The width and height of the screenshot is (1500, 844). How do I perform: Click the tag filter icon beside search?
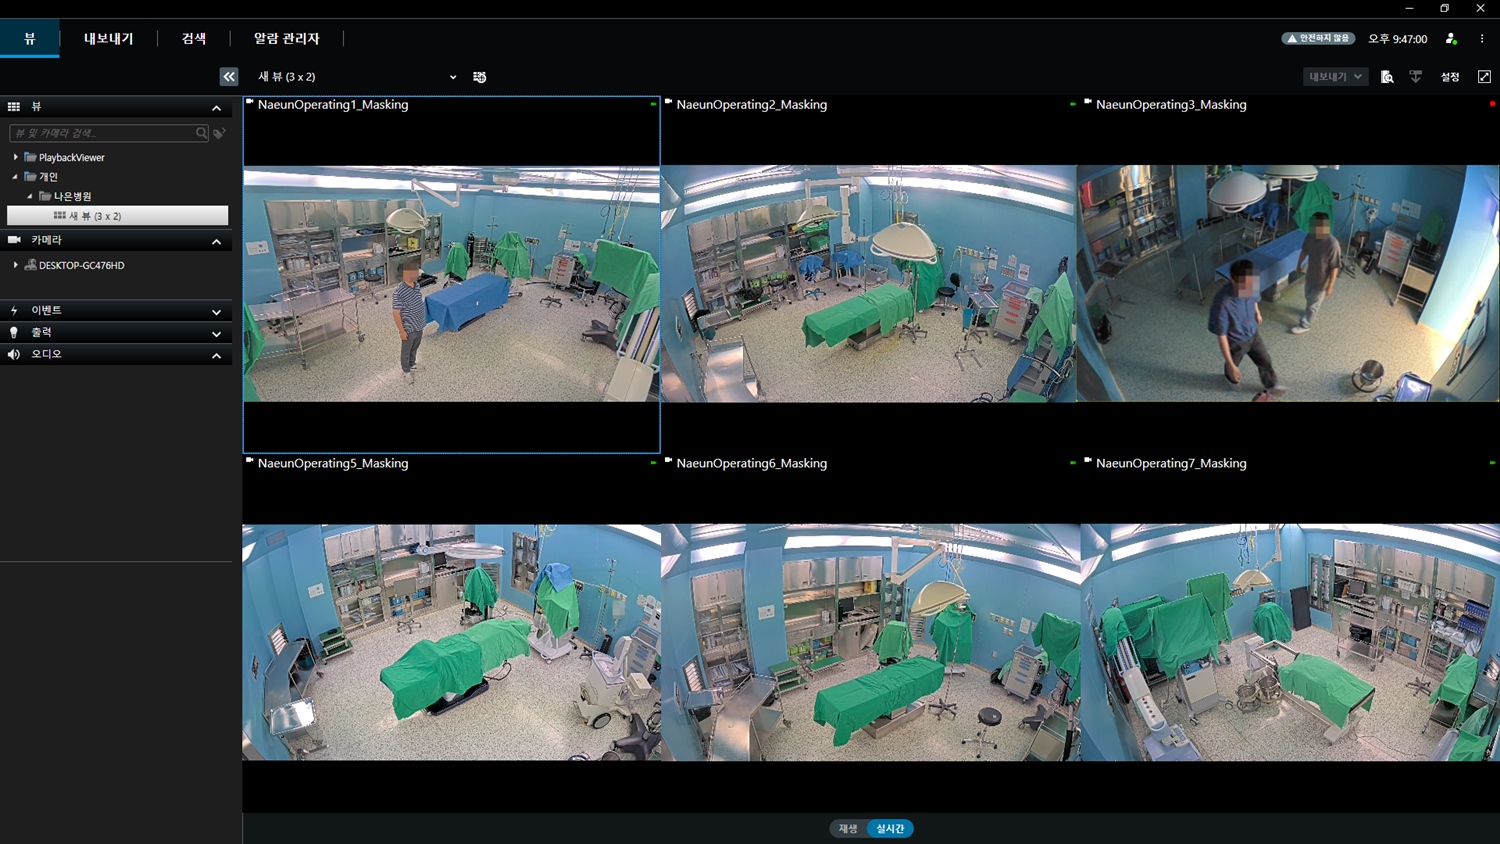(220, 133)
